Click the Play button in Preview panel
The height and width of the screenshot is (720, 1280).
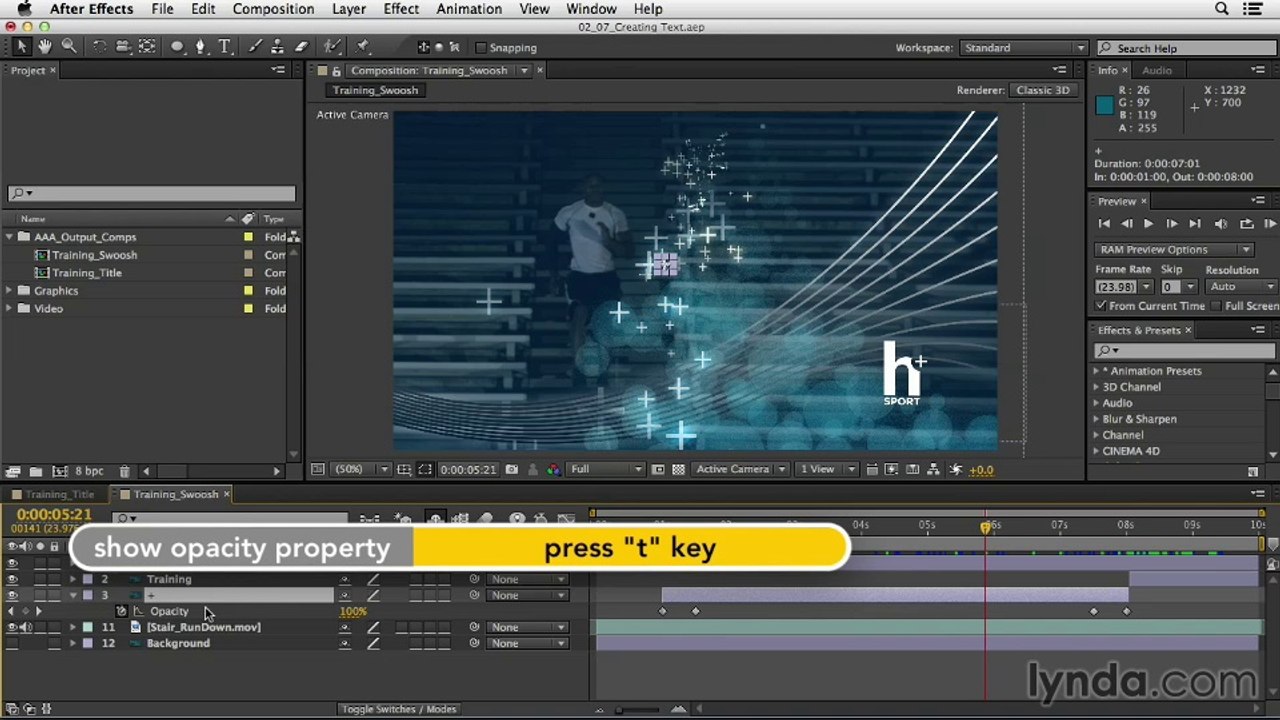point(1148,224)
